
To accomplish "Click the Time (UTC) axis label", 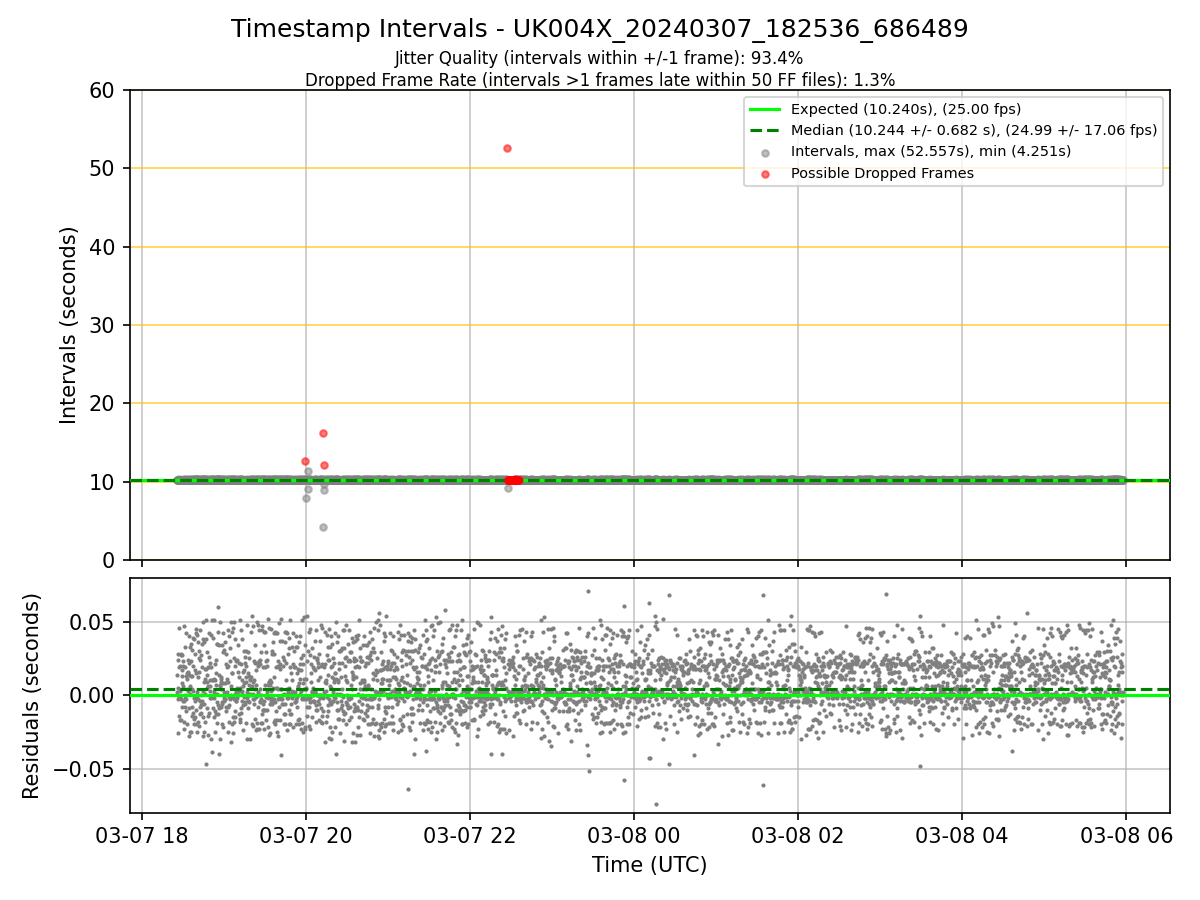I will tap(649, 865).
